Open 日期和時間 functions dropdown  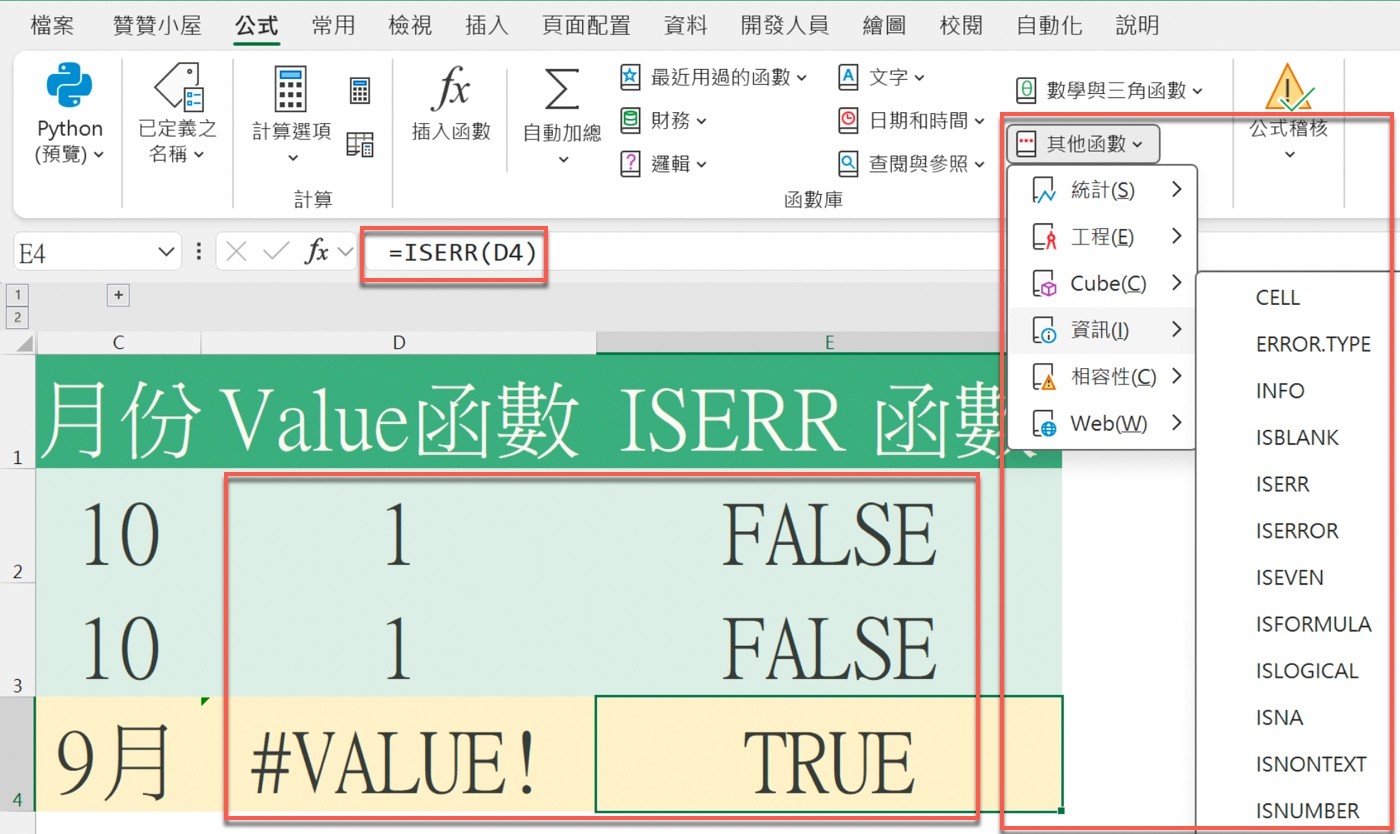[x=912, y=121]
